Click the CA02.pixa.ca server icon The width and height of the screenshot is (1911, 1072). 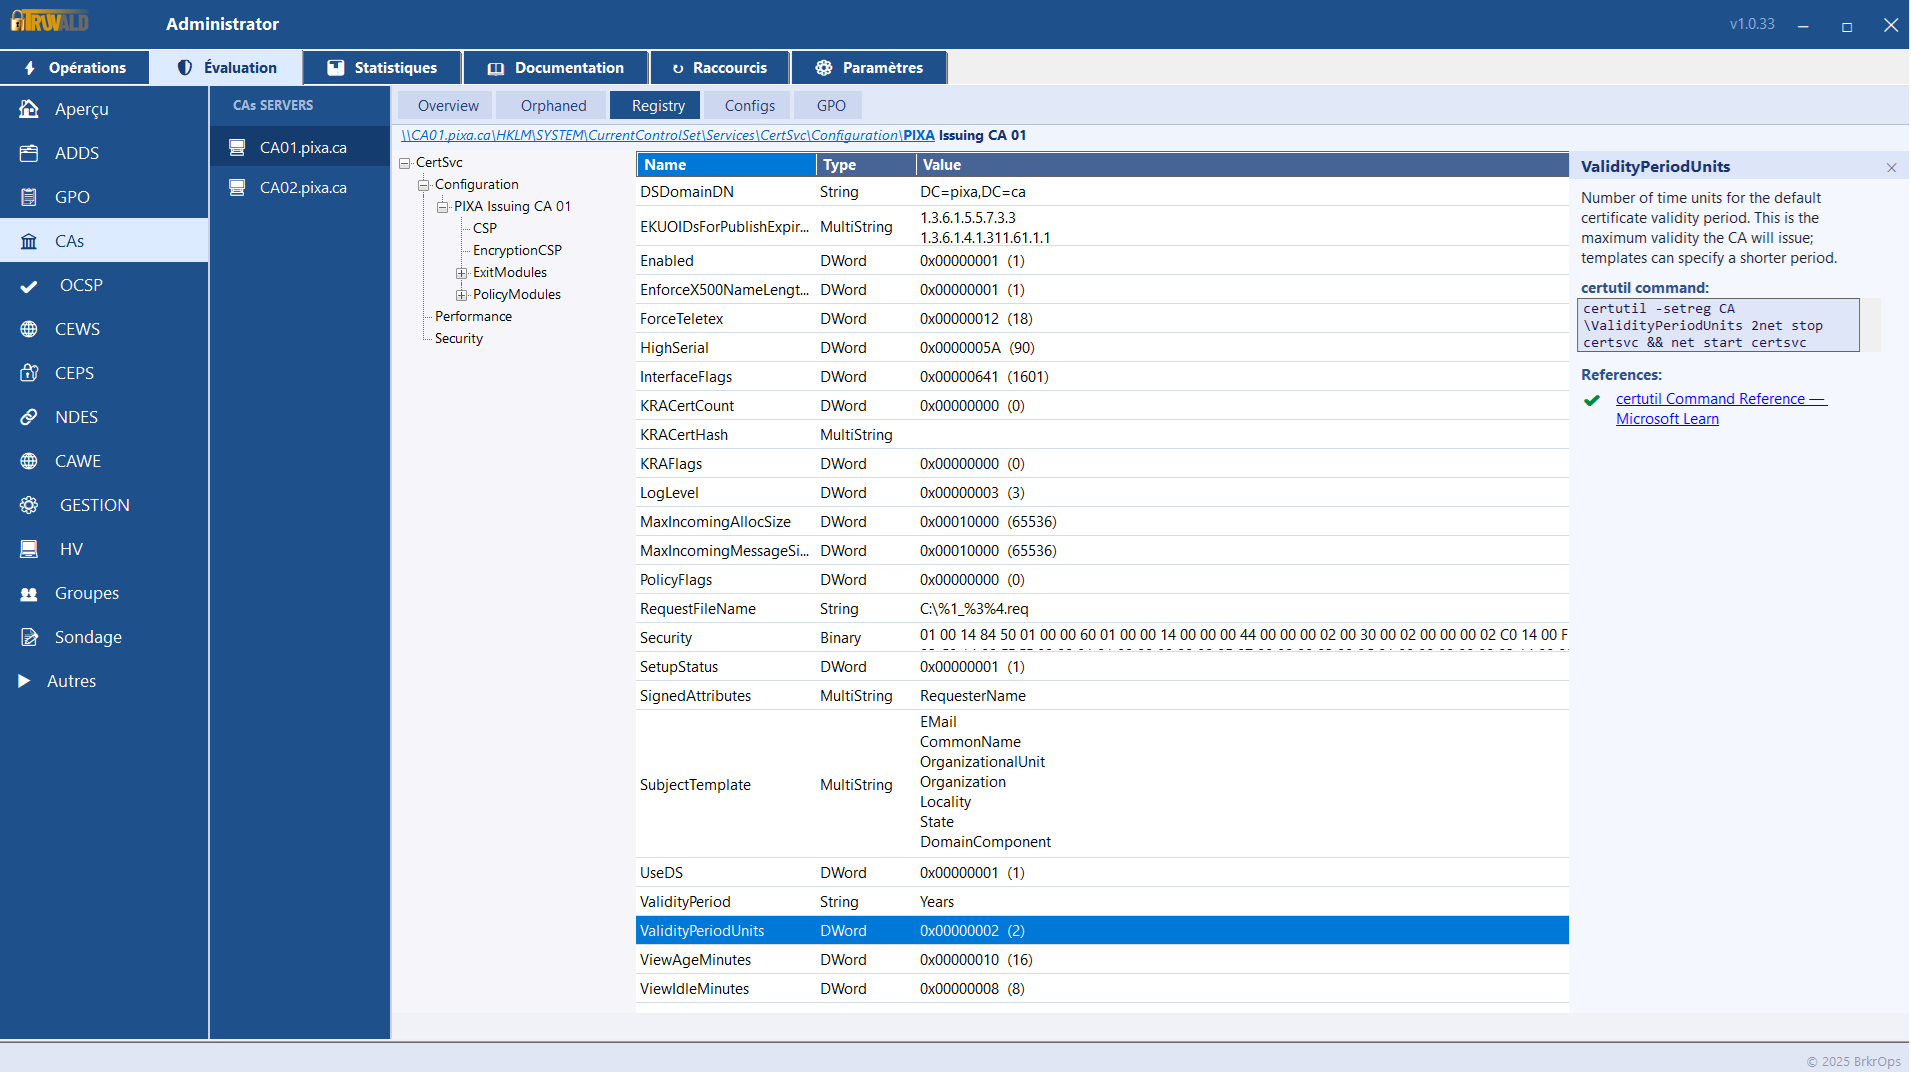[x=237, y=187]
